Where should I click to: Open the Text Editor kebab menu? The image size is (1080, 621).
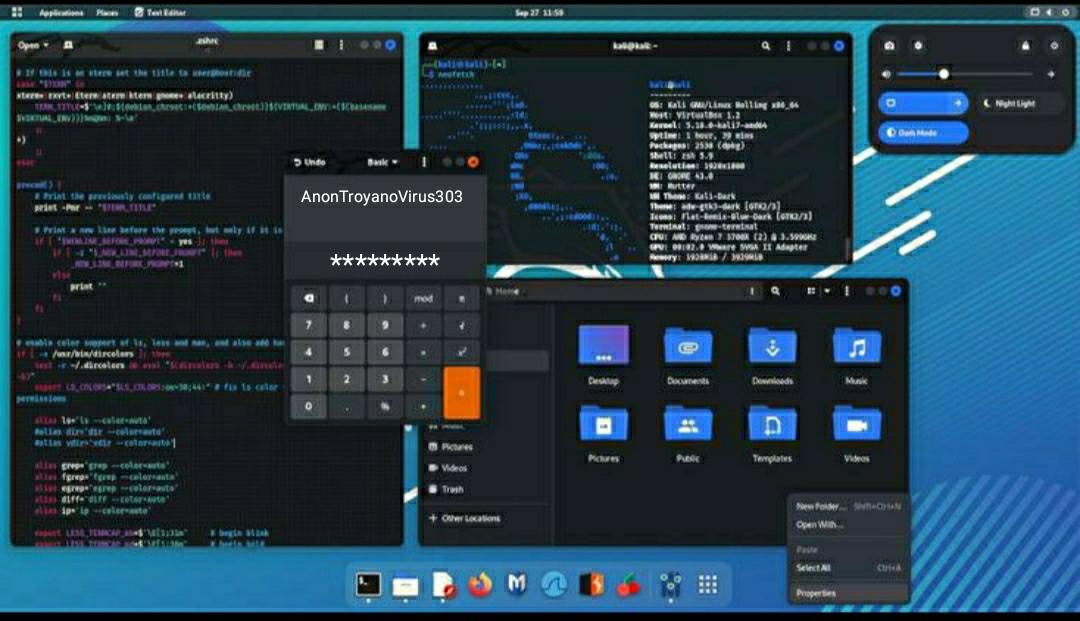point(341,45)
